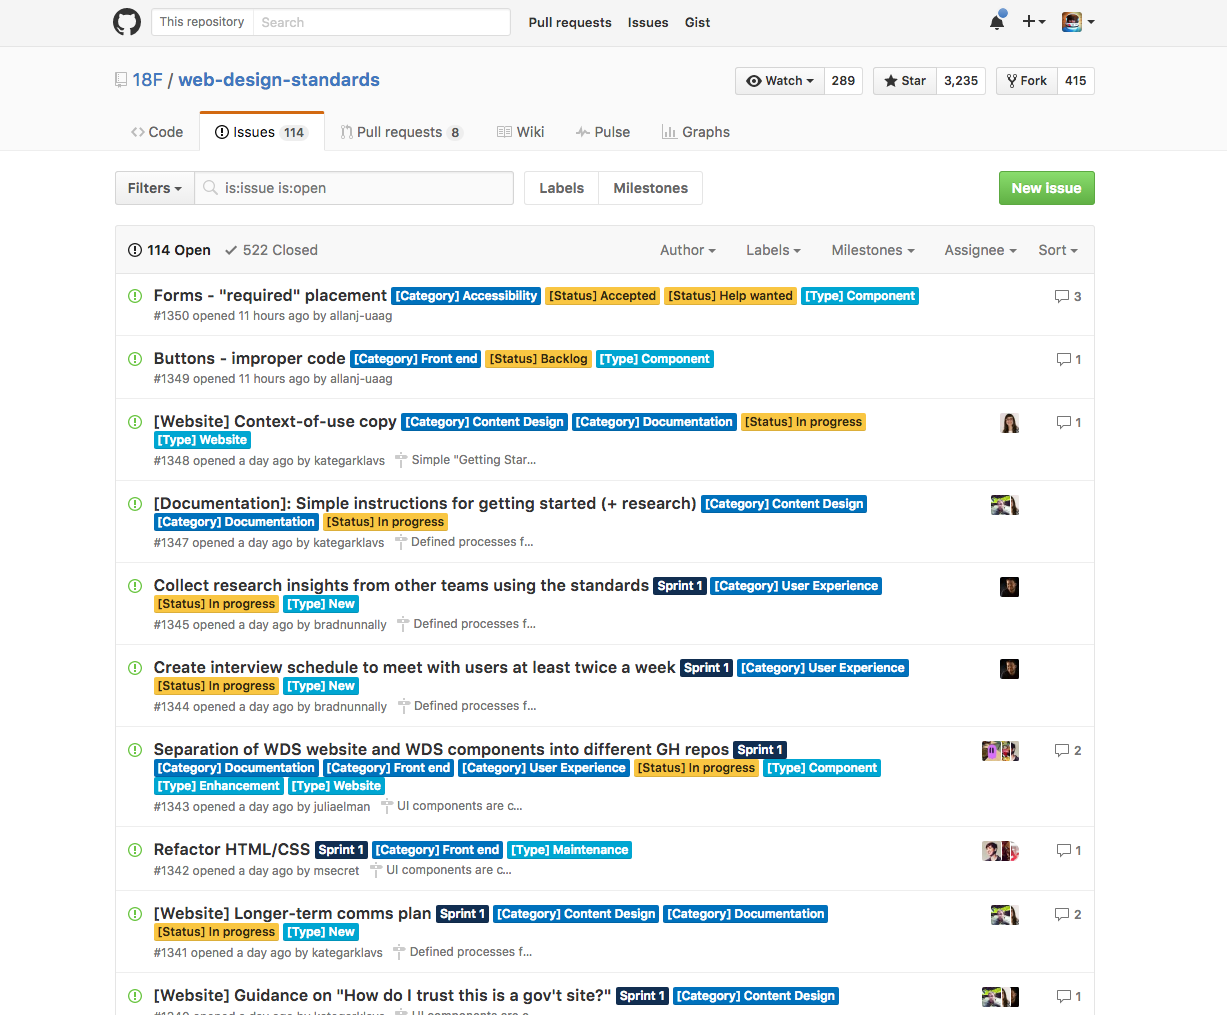
Task: Click author allanj-uaag on issue #1350
Action: coord(361,316)
